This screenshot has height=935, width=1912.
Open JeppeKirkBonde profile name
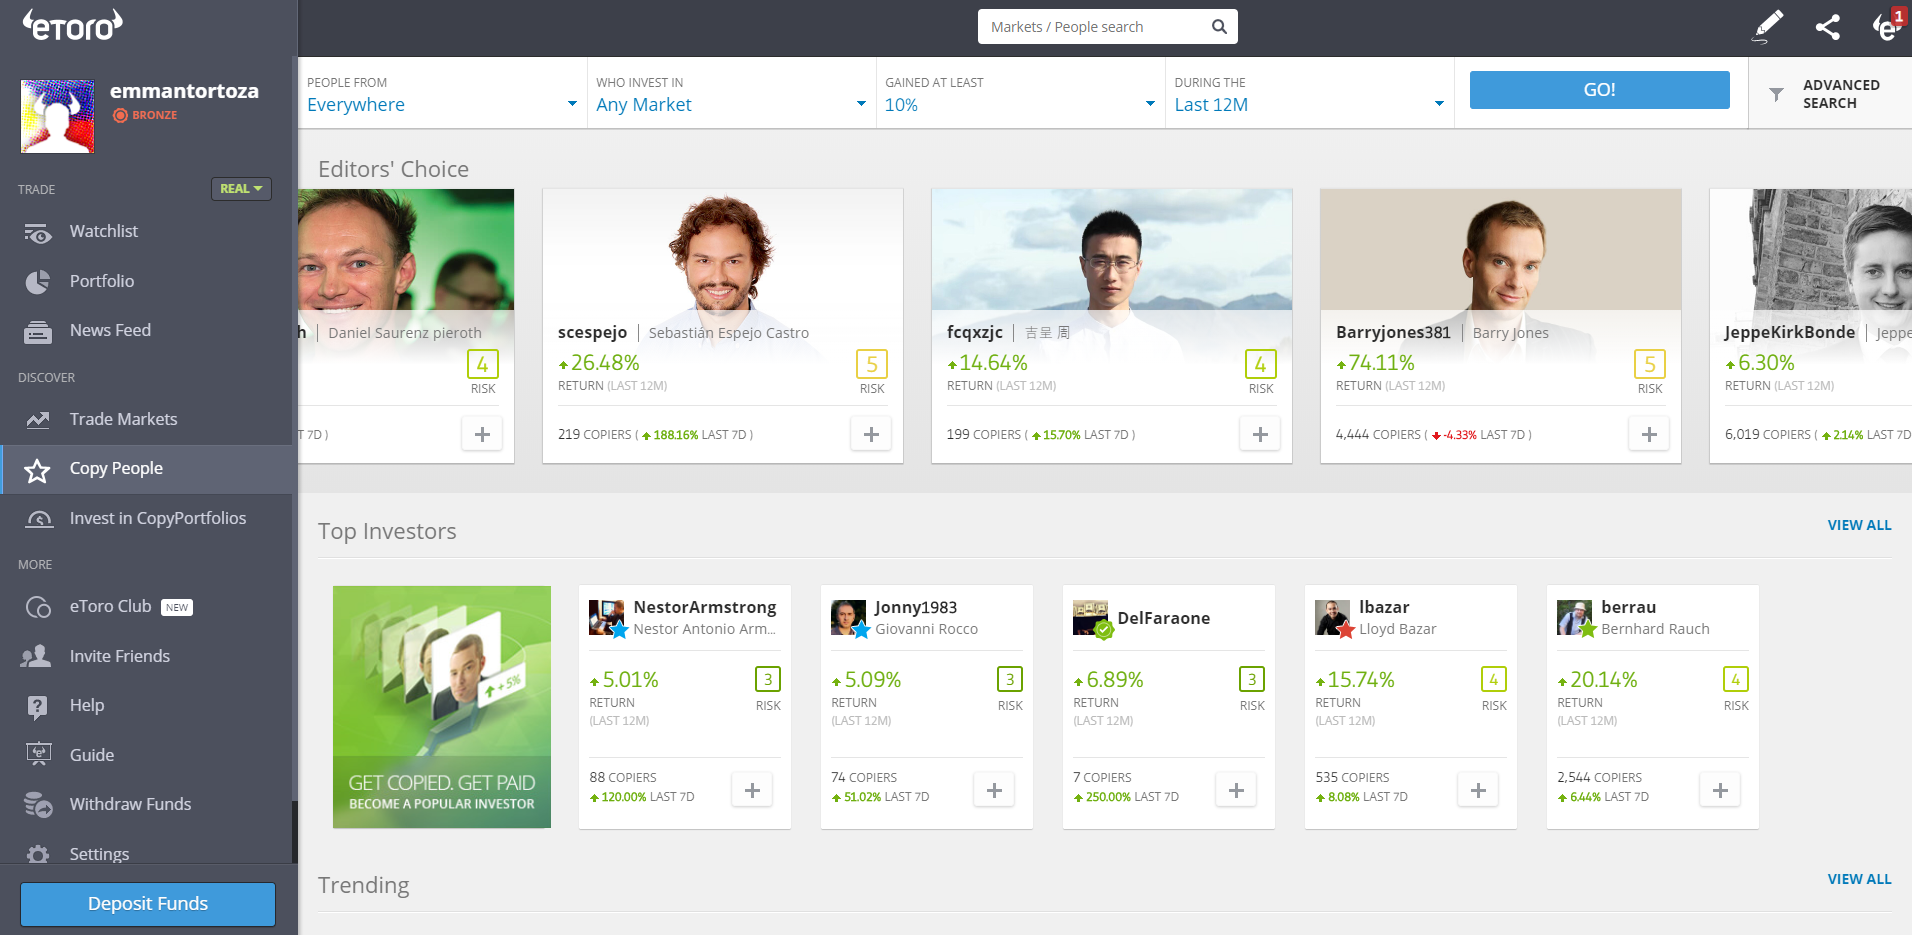click(x=1789, y=332)
